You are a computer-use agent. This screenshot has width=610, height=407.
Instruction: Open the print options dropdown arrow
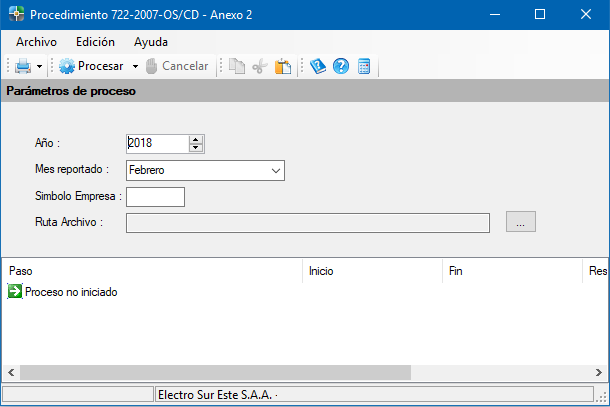click(39, 67)
